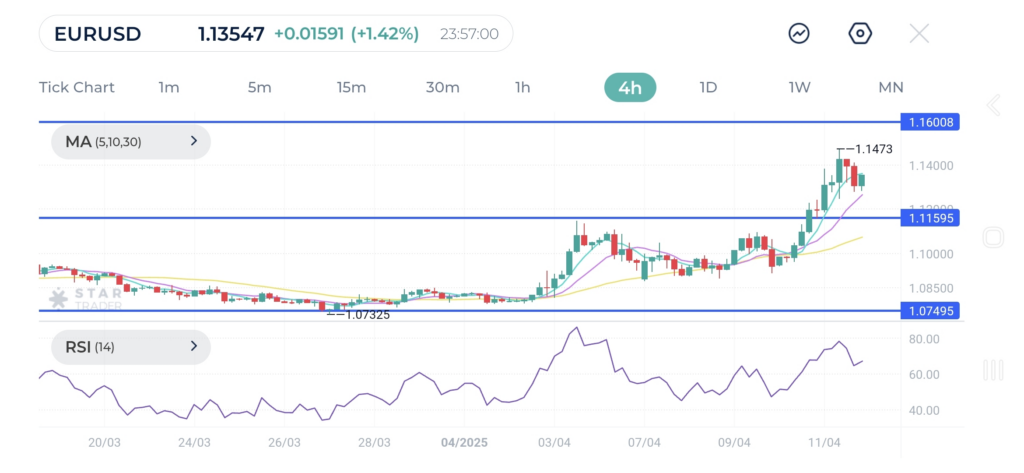The image size is (1024, 473).
Task: Switch to the Tick Chart view
Action: (x=77, y=87)
